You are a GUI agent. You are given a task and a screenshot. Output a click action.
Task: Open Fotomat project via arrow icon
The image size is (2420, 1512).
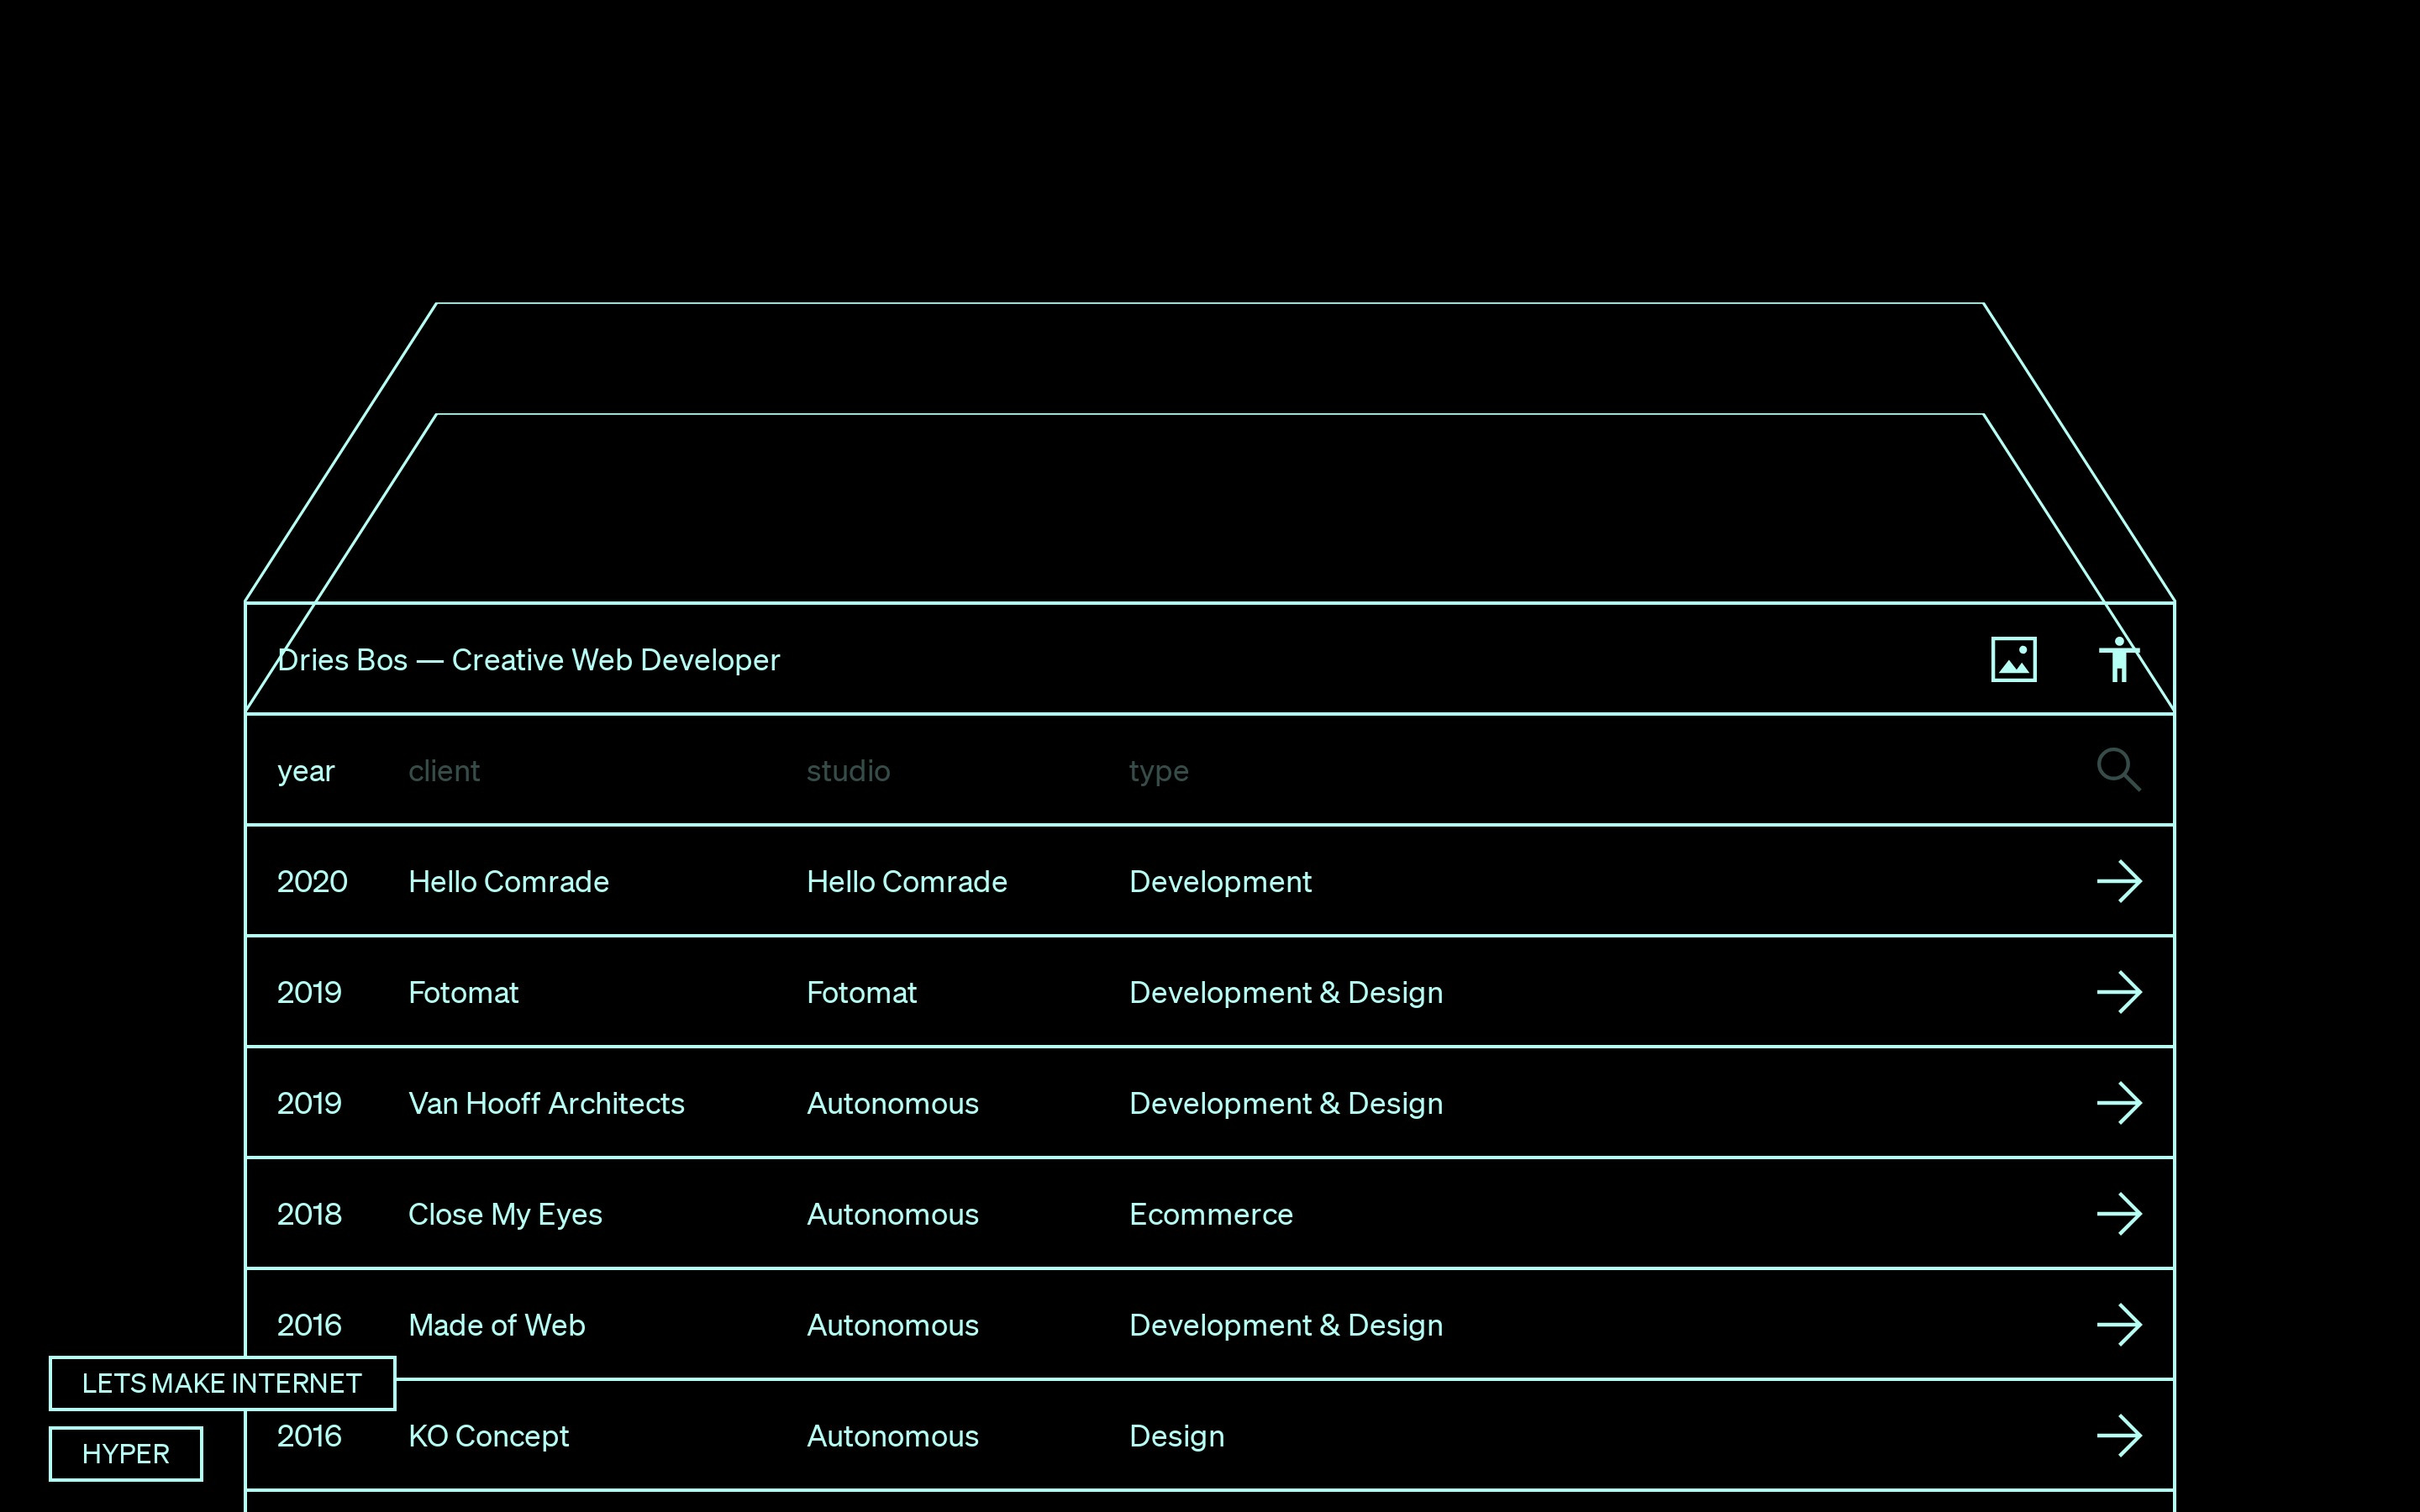[2118, 993]
